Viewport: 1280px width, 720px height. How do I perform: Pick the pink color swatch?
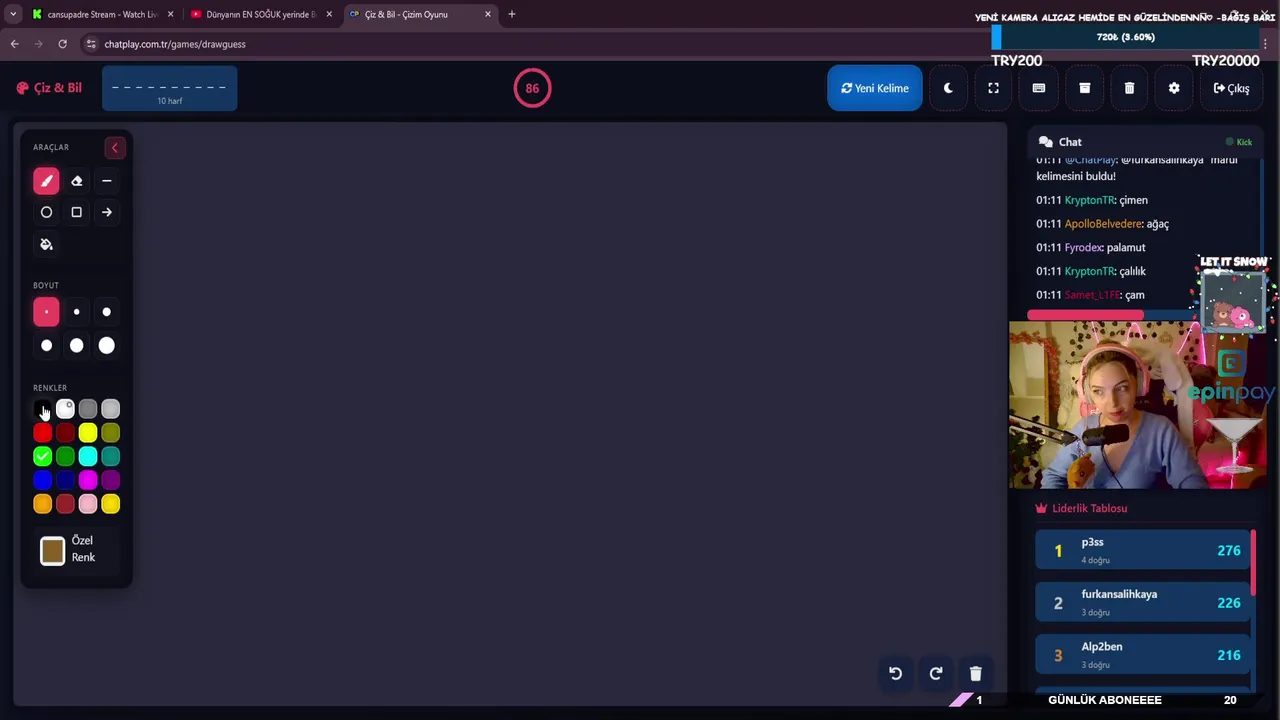88,505
